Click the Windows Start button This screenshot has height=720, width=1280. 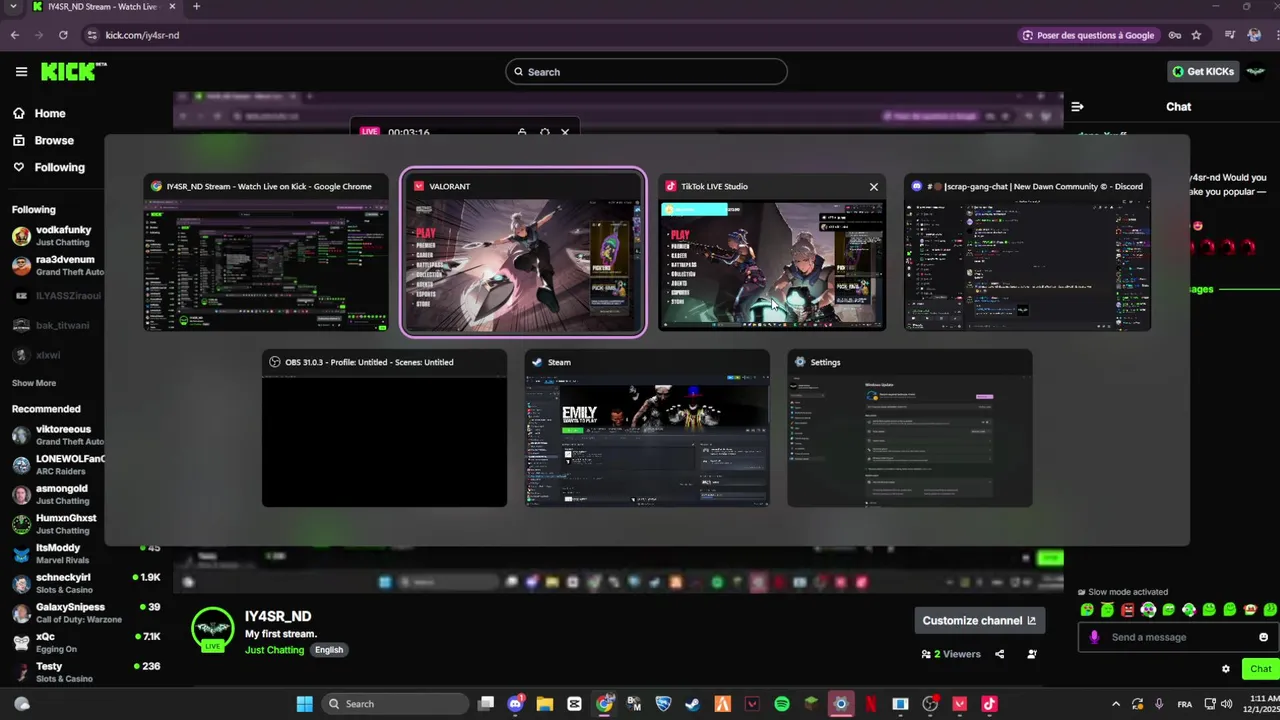(304, 704)
